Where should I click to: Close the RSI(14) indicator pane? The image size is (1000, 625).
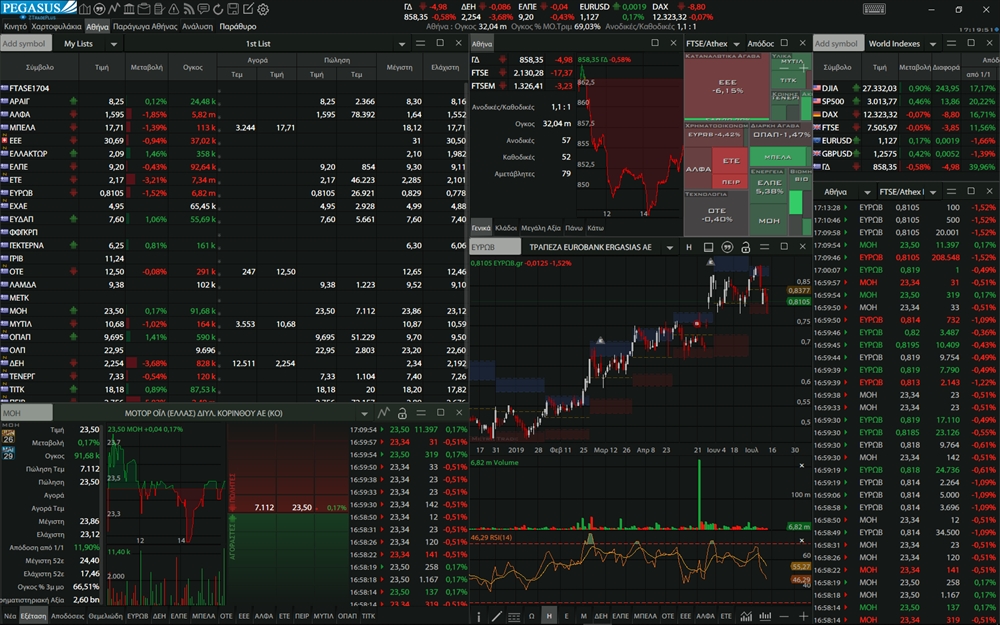802,540
